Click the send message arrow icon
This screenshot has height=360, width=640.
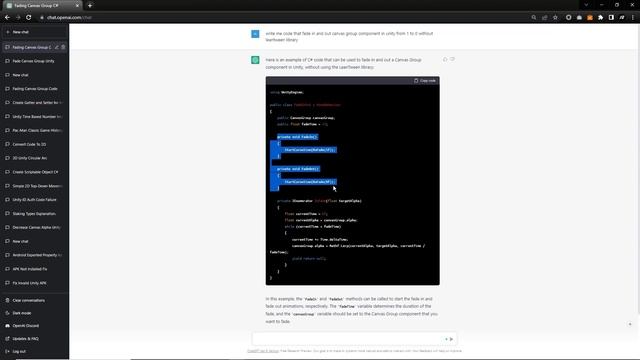tap(451, 339)
